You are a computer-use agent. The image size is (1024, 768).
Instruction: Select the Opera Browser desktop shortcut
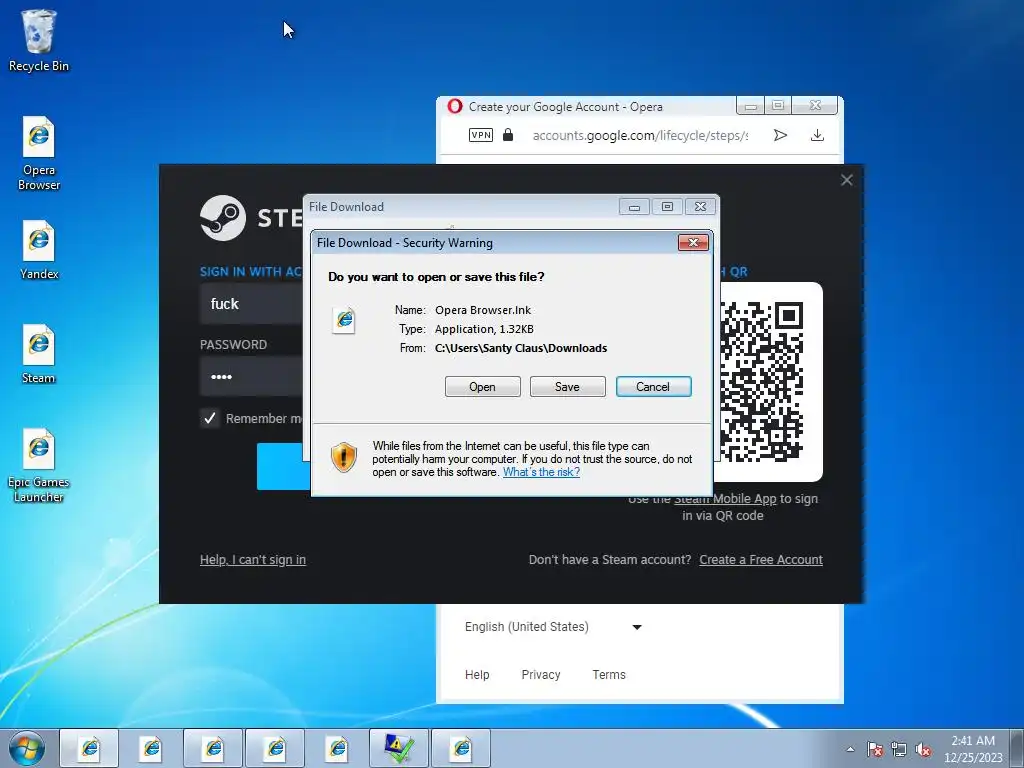(39, 153)
